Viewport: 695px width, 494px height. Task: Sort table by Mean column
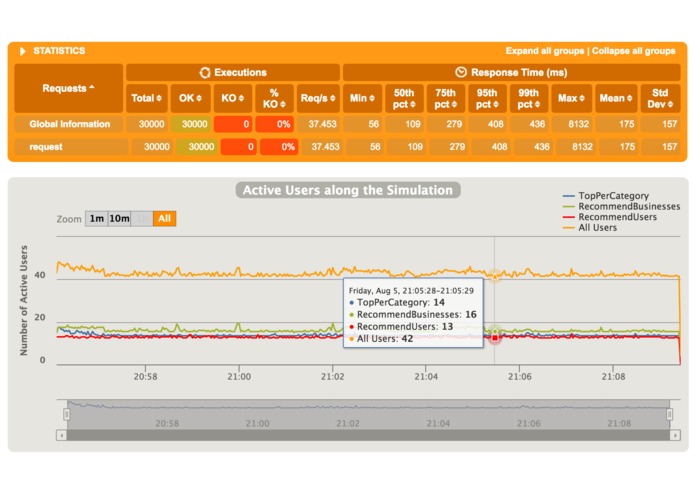616,98
